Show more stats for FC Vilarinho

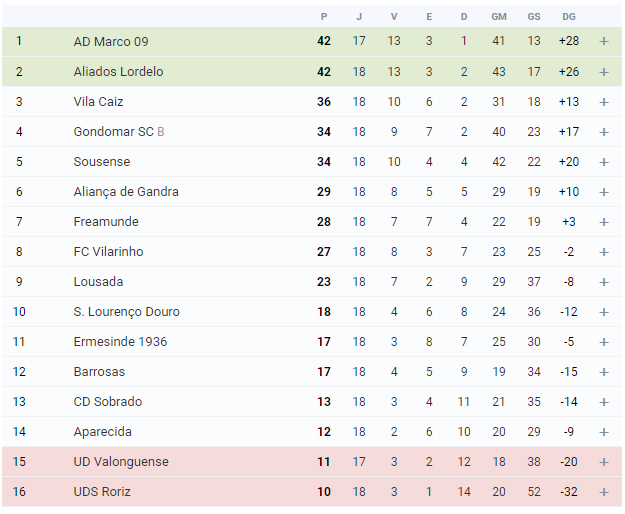point(603,252)
